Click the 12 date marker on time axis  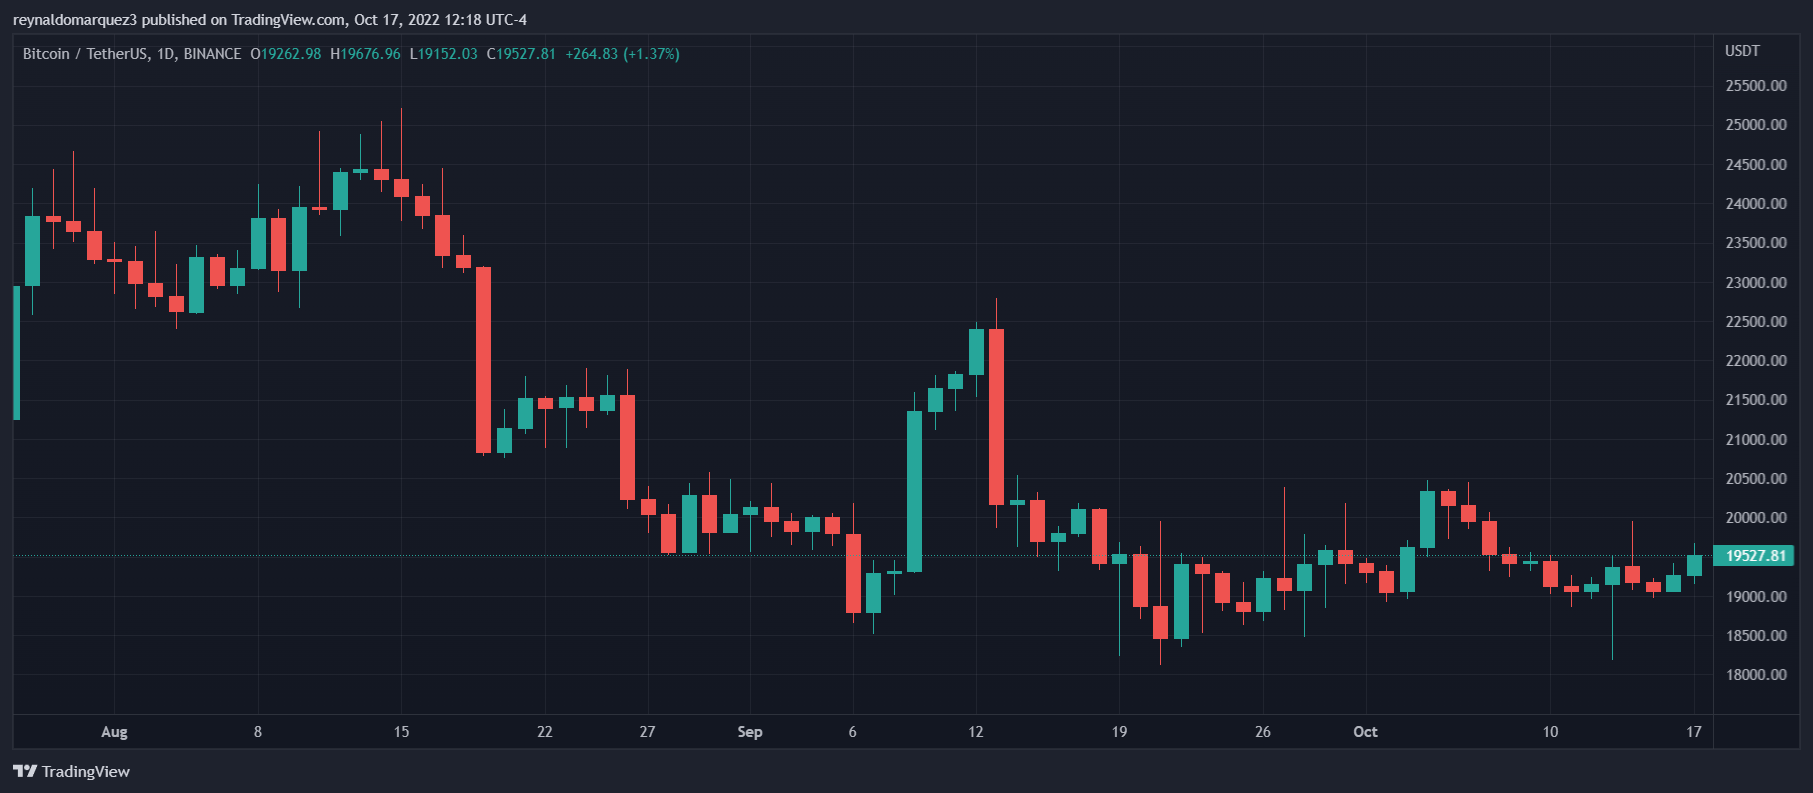point(976,732)
